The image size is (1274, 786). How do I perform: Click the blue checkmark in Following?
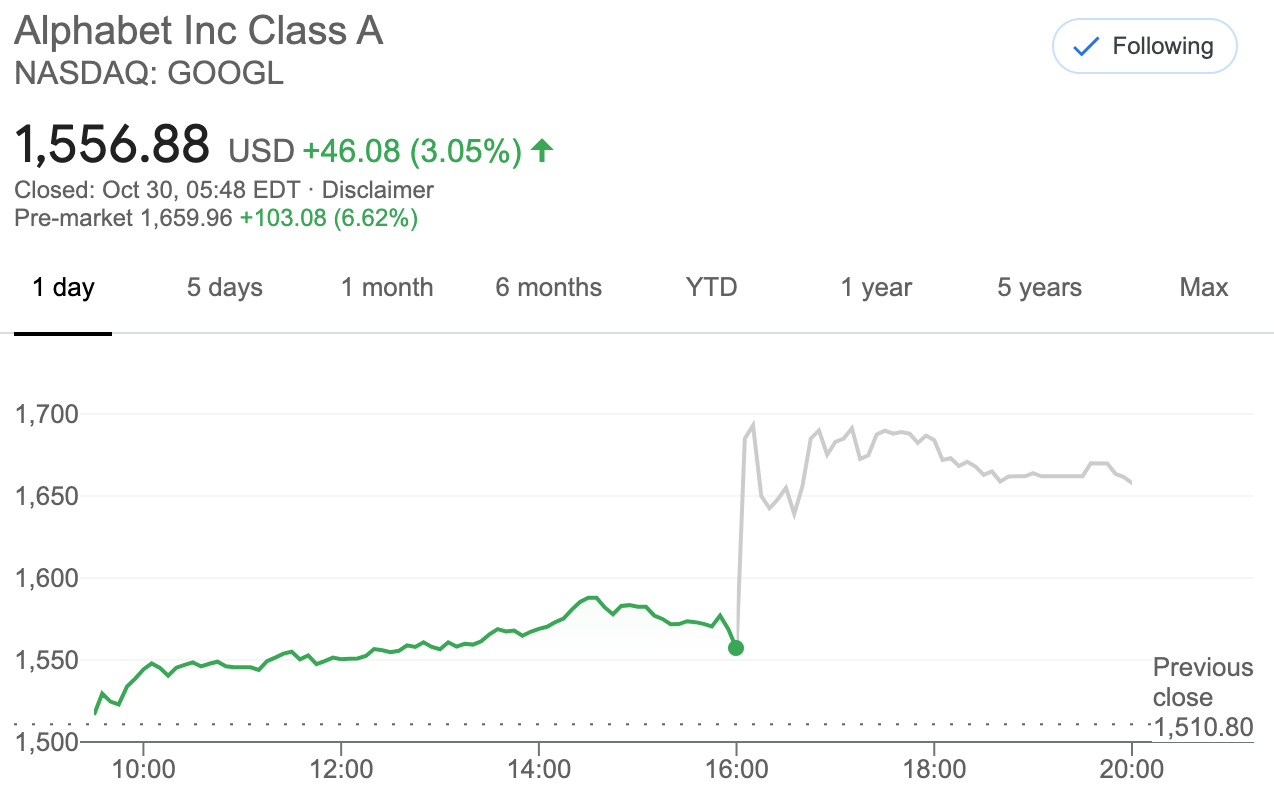point(1085,47)
